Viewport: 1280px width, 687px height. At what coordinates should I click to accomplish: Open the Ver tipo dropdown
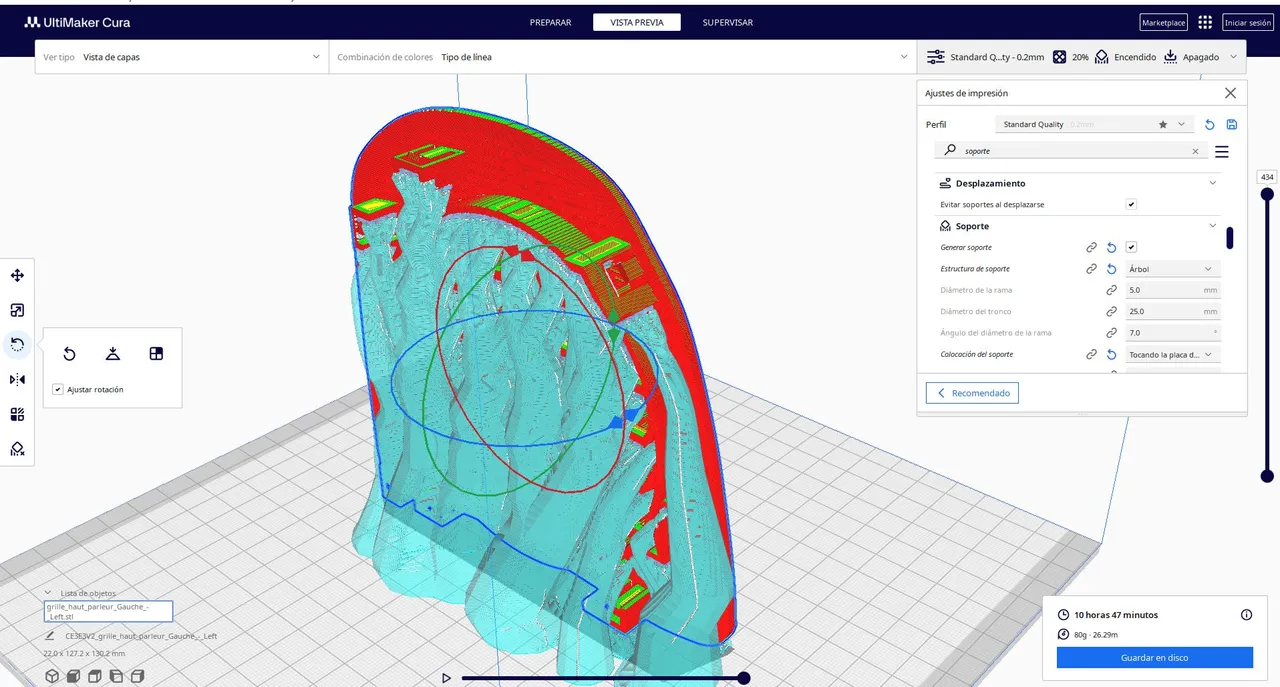(x=182, y=57)
